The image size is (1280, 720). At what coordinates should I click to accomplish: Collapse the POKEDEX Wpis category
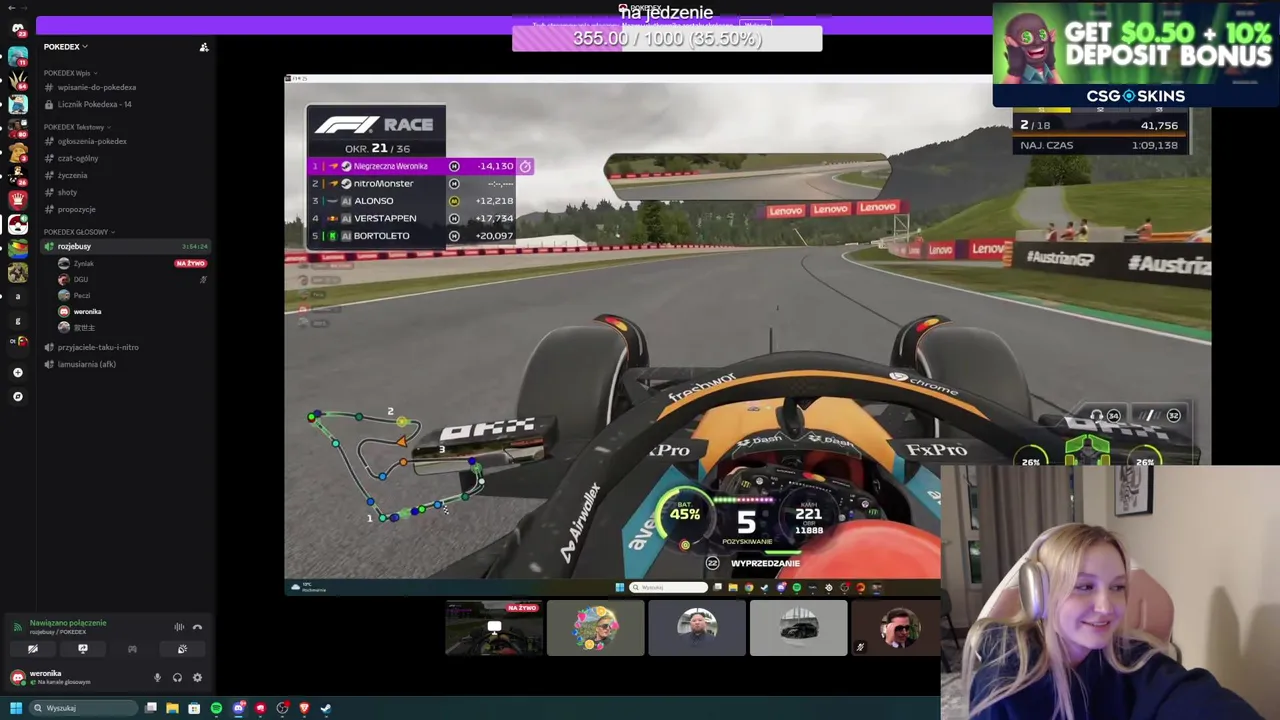pyautogui.click(x=70, y=73)
